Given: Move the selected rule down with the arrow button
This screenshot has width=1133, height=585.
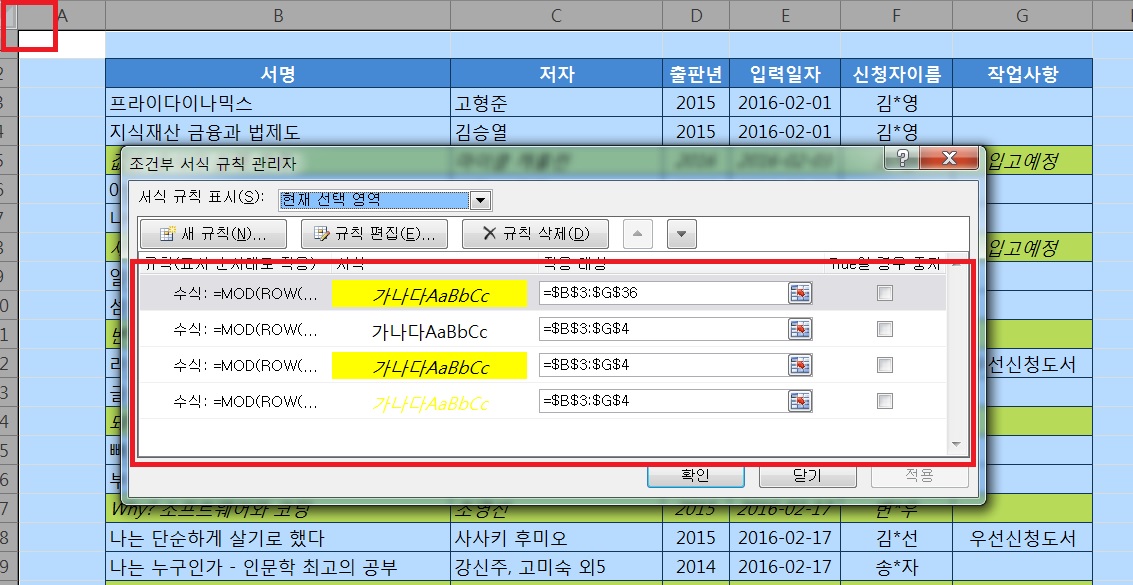Looking at the screenshot, I should (681, 234).
